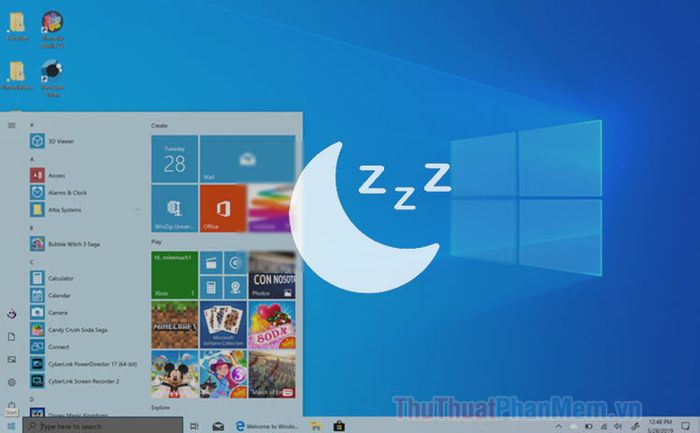Open the Mail live tile
Image resolution: width=700 pixels, height=433 pixels.
pyautogui.click(x=248, y=159)
